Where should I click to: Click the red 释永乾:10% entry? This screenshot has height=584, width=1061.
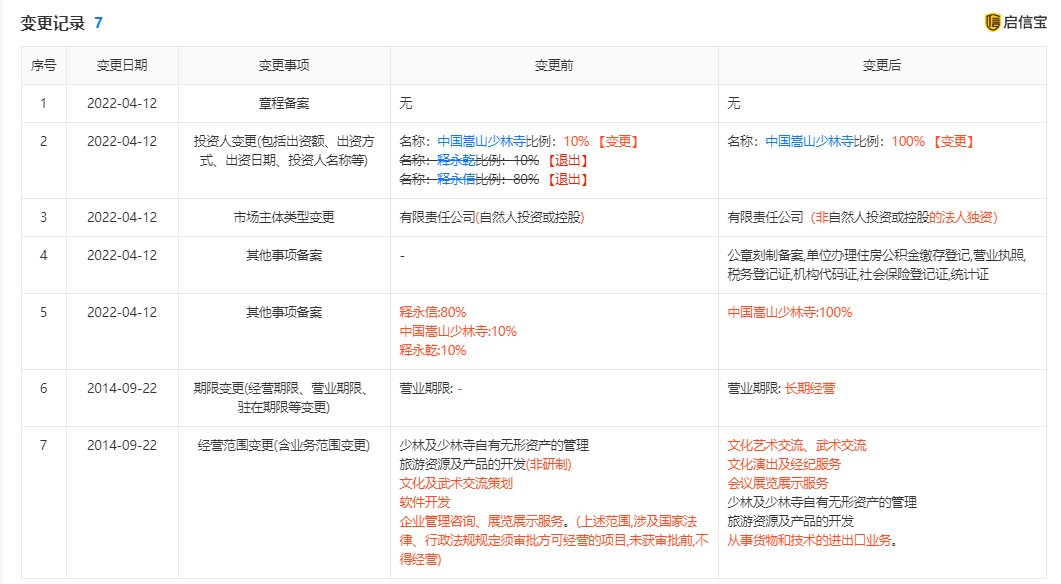433,350
